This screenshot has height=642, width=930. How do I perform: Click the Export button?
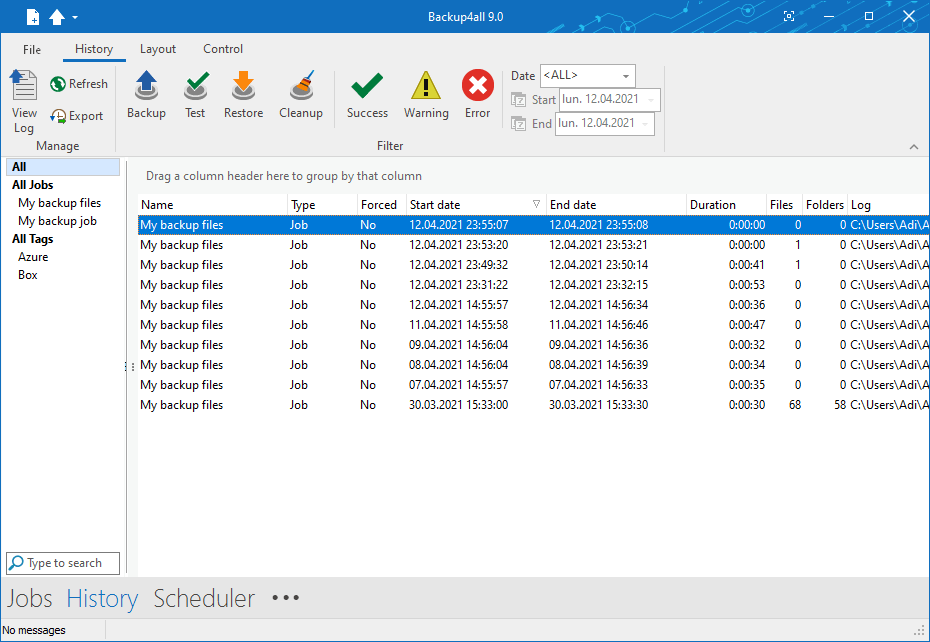click(x=77, y=116)
